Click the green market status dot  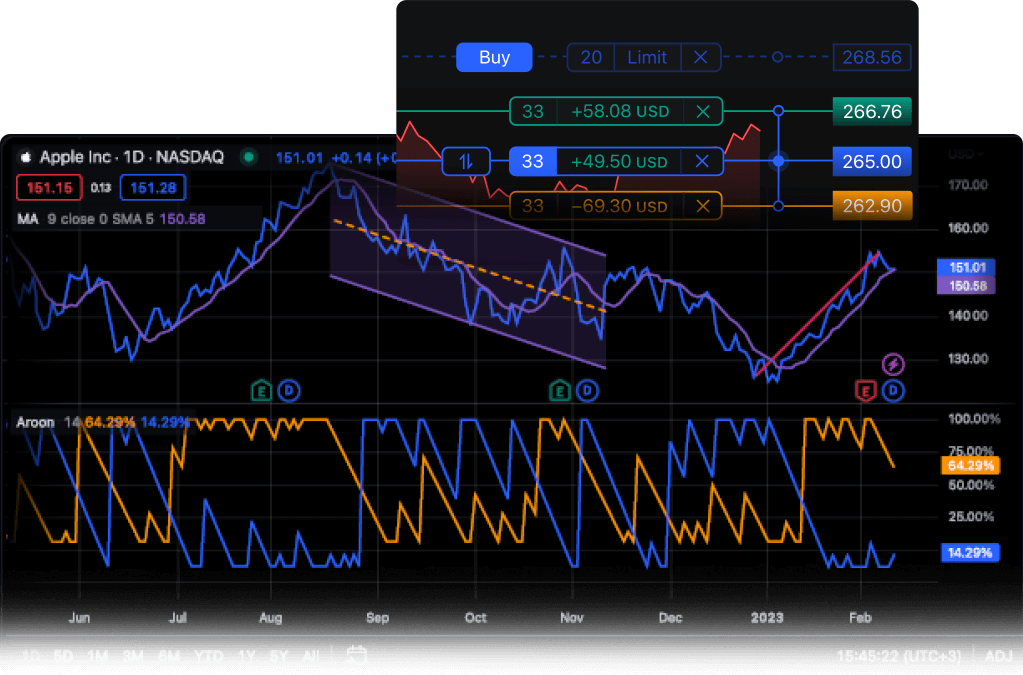249,157
